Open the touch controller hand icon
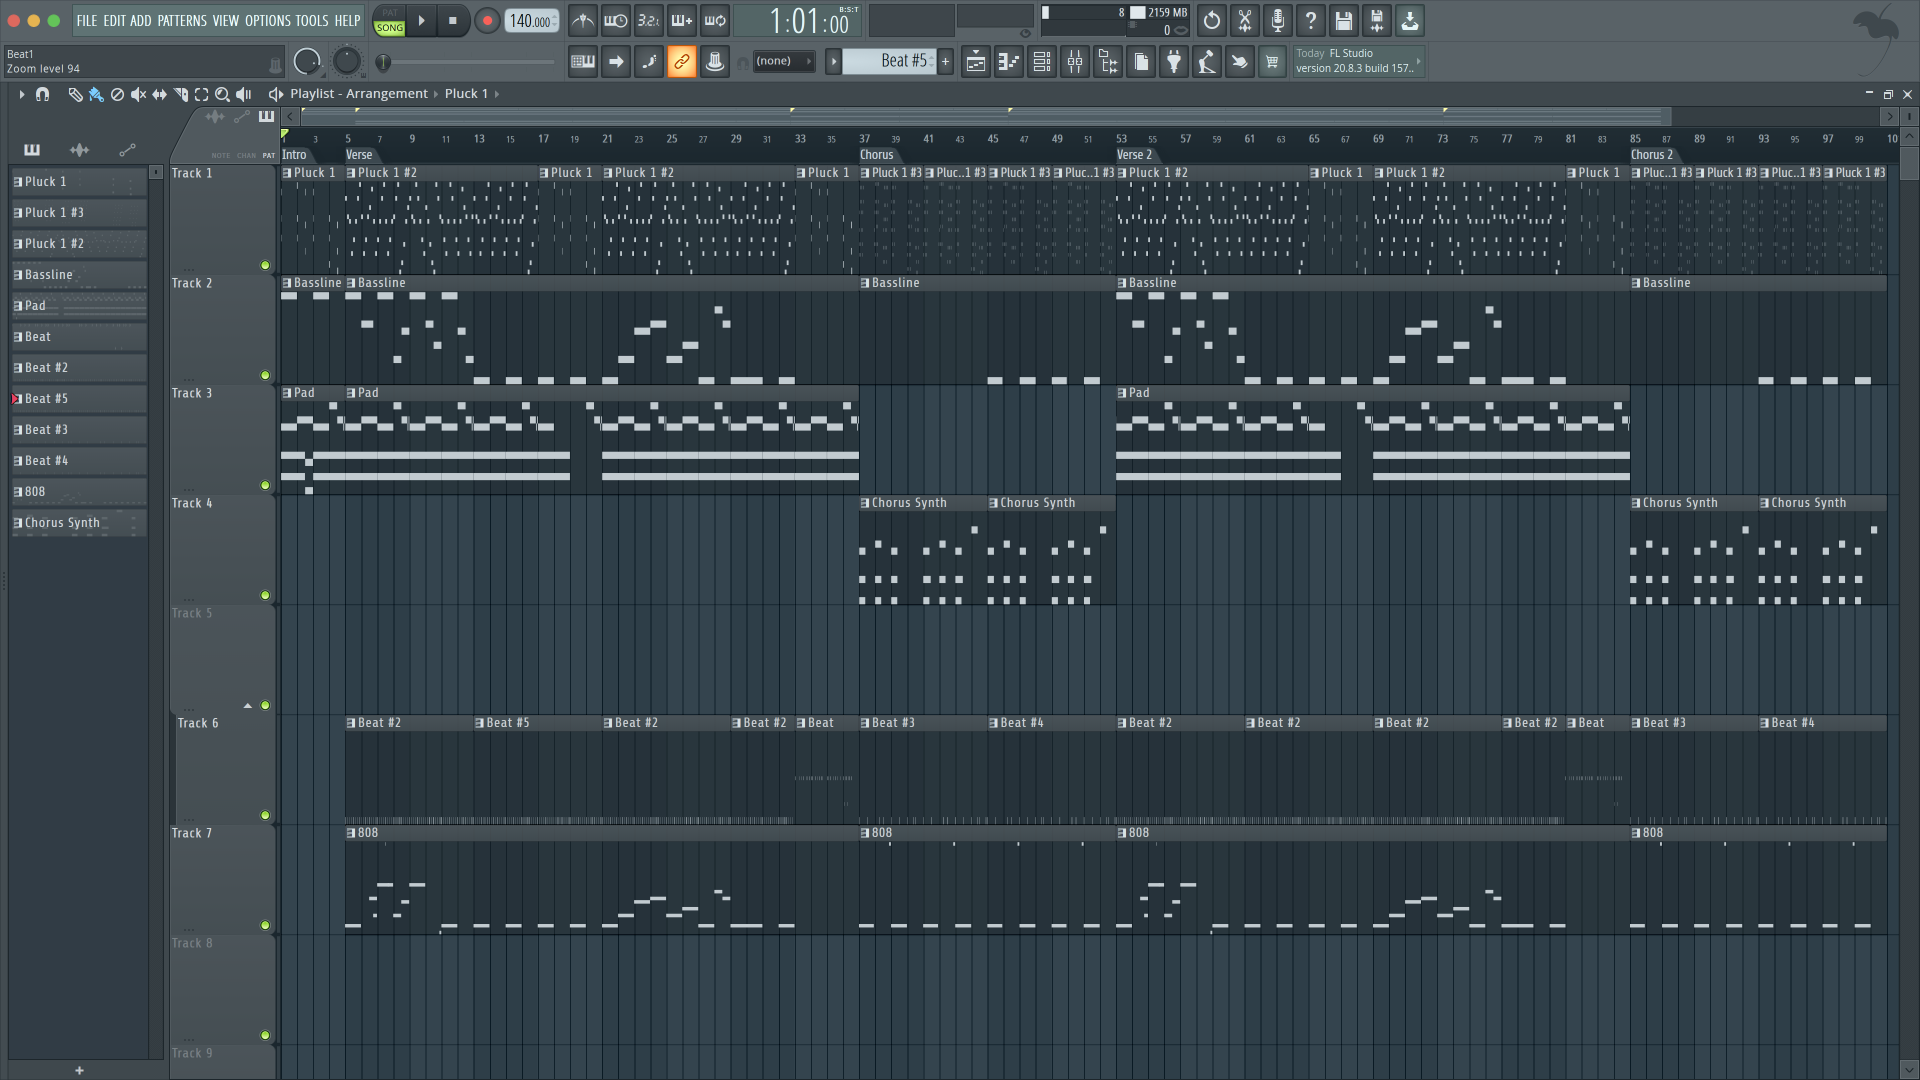1920x1080 pixels. tap(1240, 62)
